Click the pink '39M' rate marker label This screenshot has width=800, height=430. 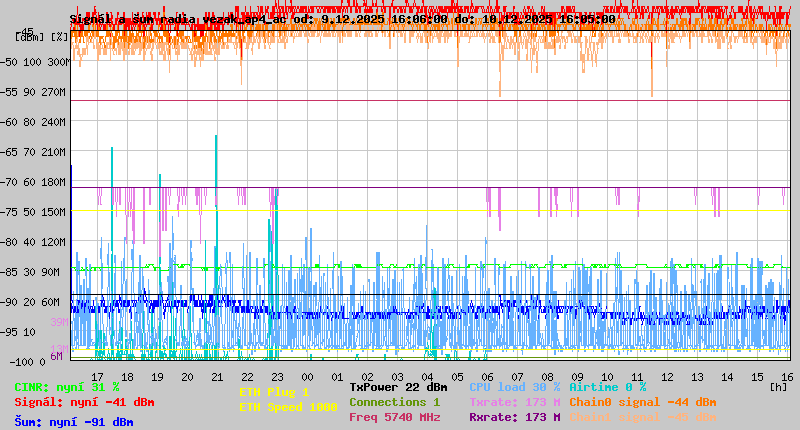(59, 322)
